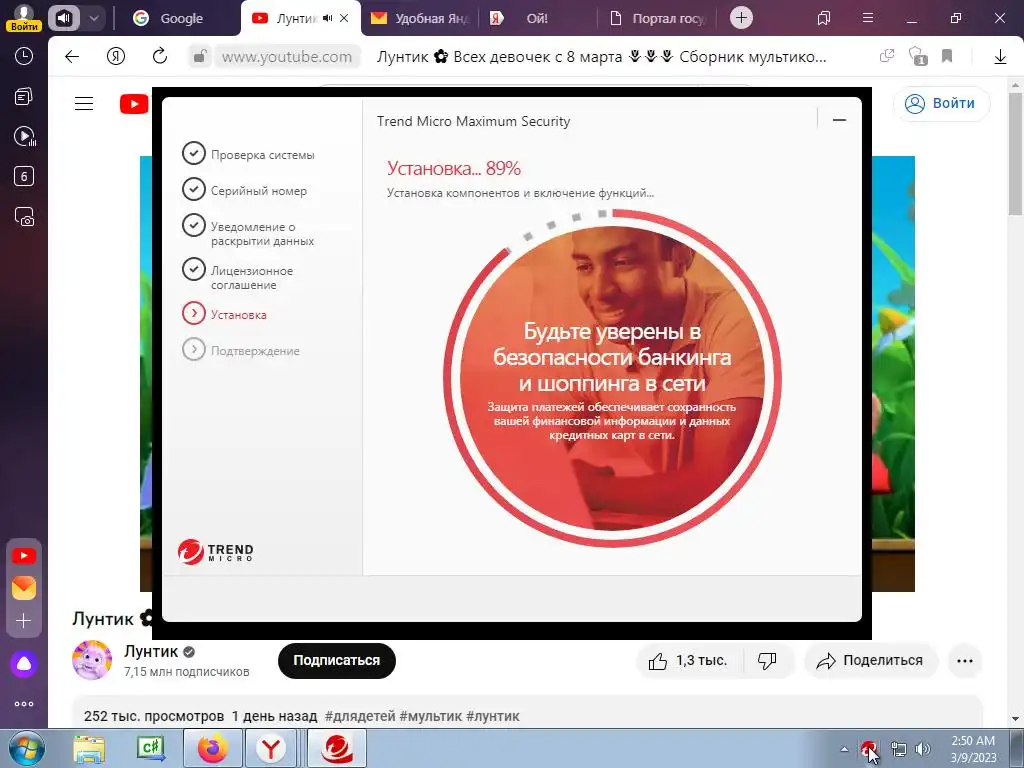Screen dimensions: 1024x768
Task: Like the video with 1,3 тыс.
Action: [687, 661]
